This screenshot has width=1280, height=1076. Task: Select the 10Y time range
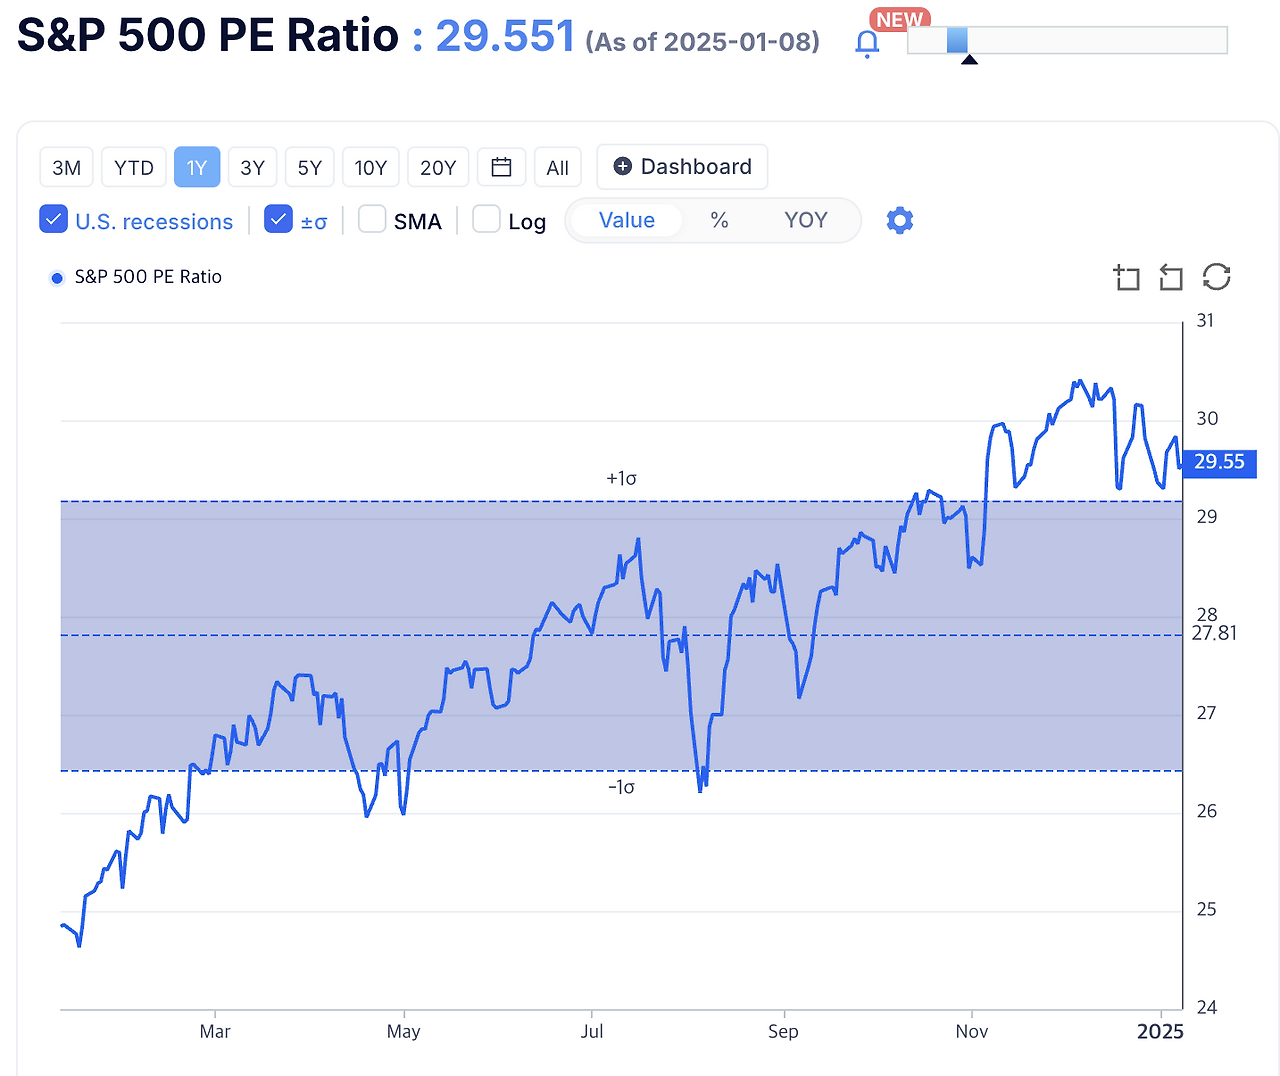click(x=370, y=167)
